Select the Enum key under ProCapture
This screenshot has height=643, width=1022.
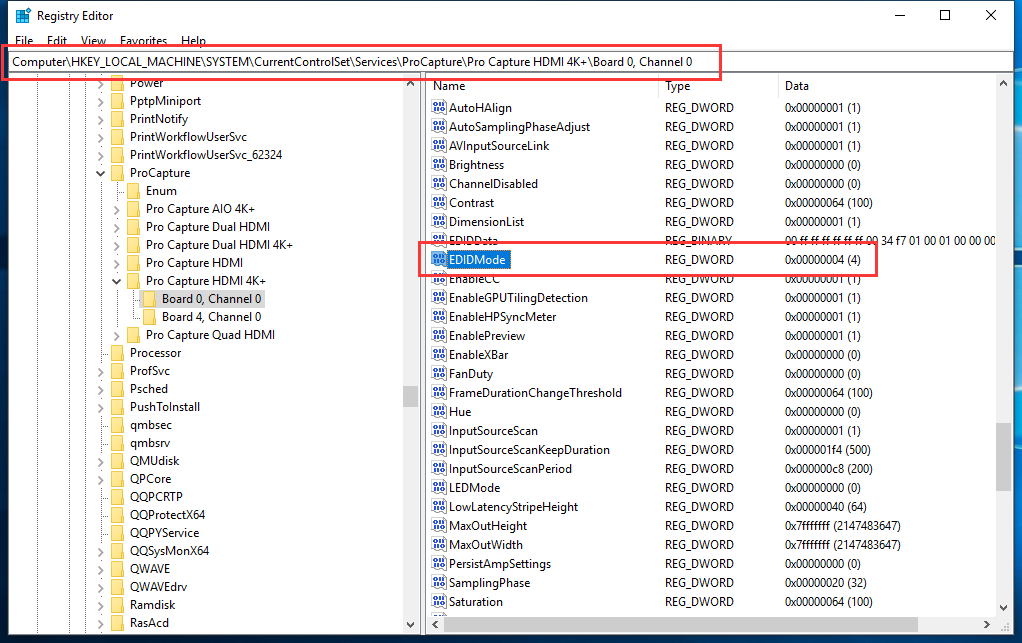[161, 191]
